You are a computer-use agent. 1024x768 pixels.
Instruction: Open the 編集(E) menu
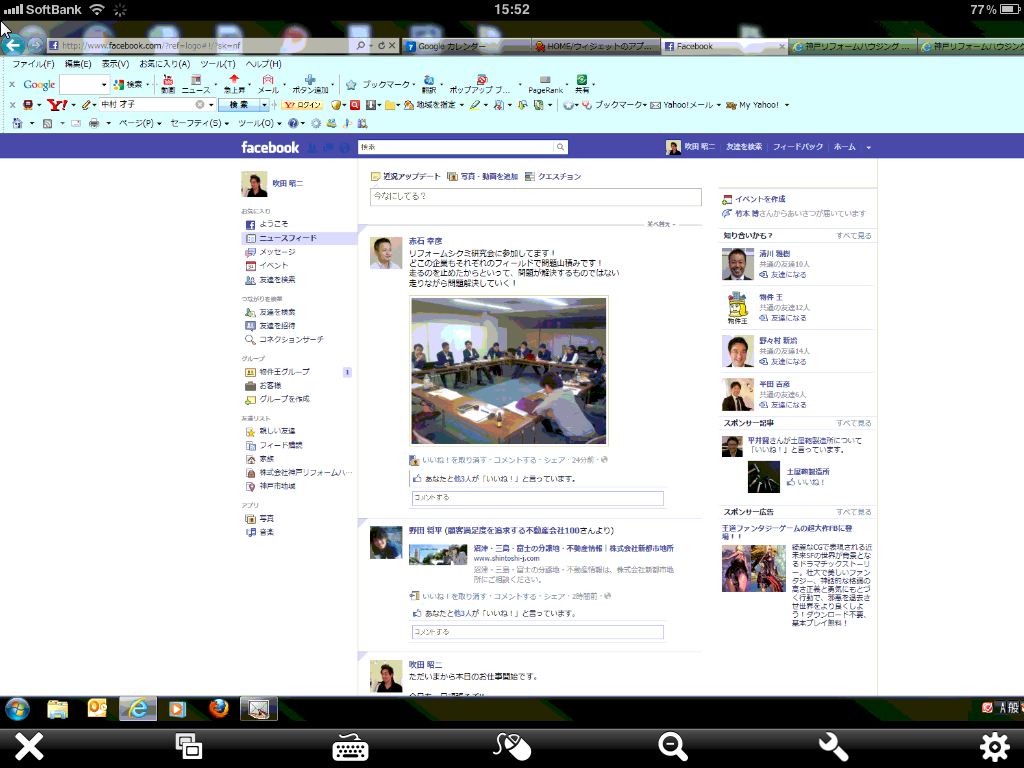78,64
